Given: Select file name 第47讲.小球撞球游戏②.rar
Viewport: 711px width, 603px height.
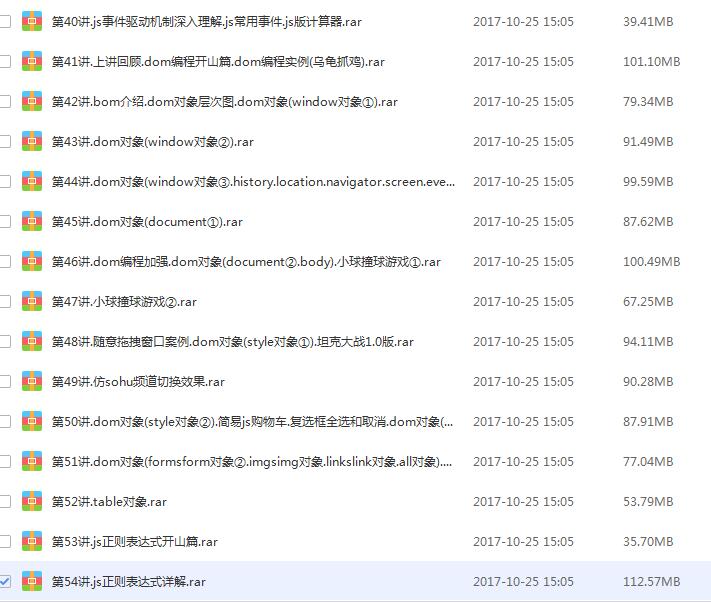Looking at the screenshot, I should (124, 302).
